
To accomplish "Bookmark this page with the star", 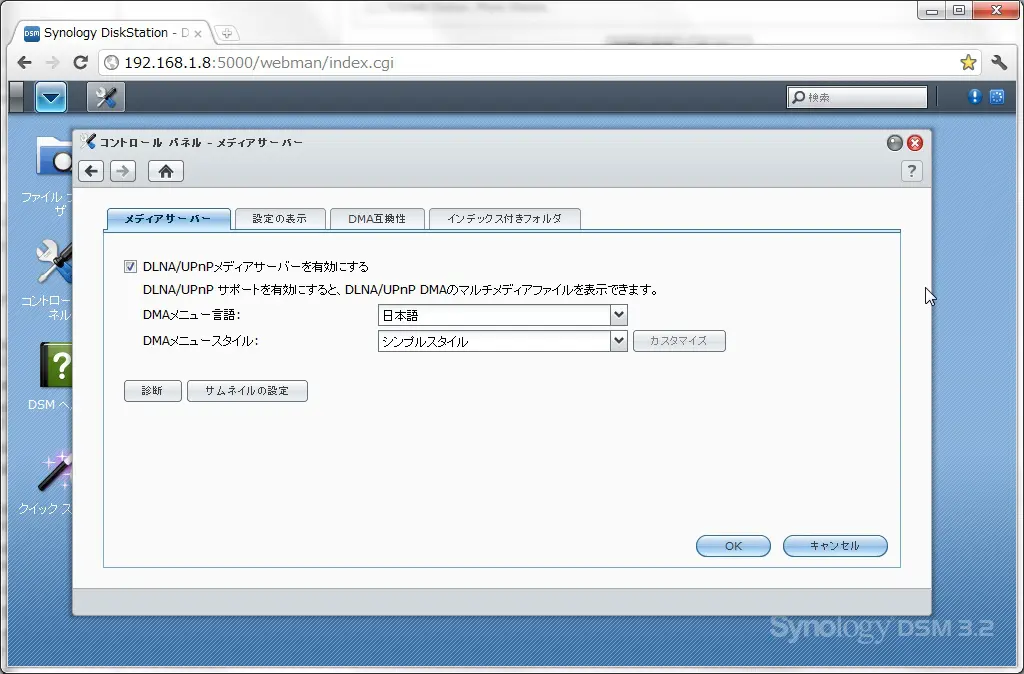I will click(x=968, y=63).
